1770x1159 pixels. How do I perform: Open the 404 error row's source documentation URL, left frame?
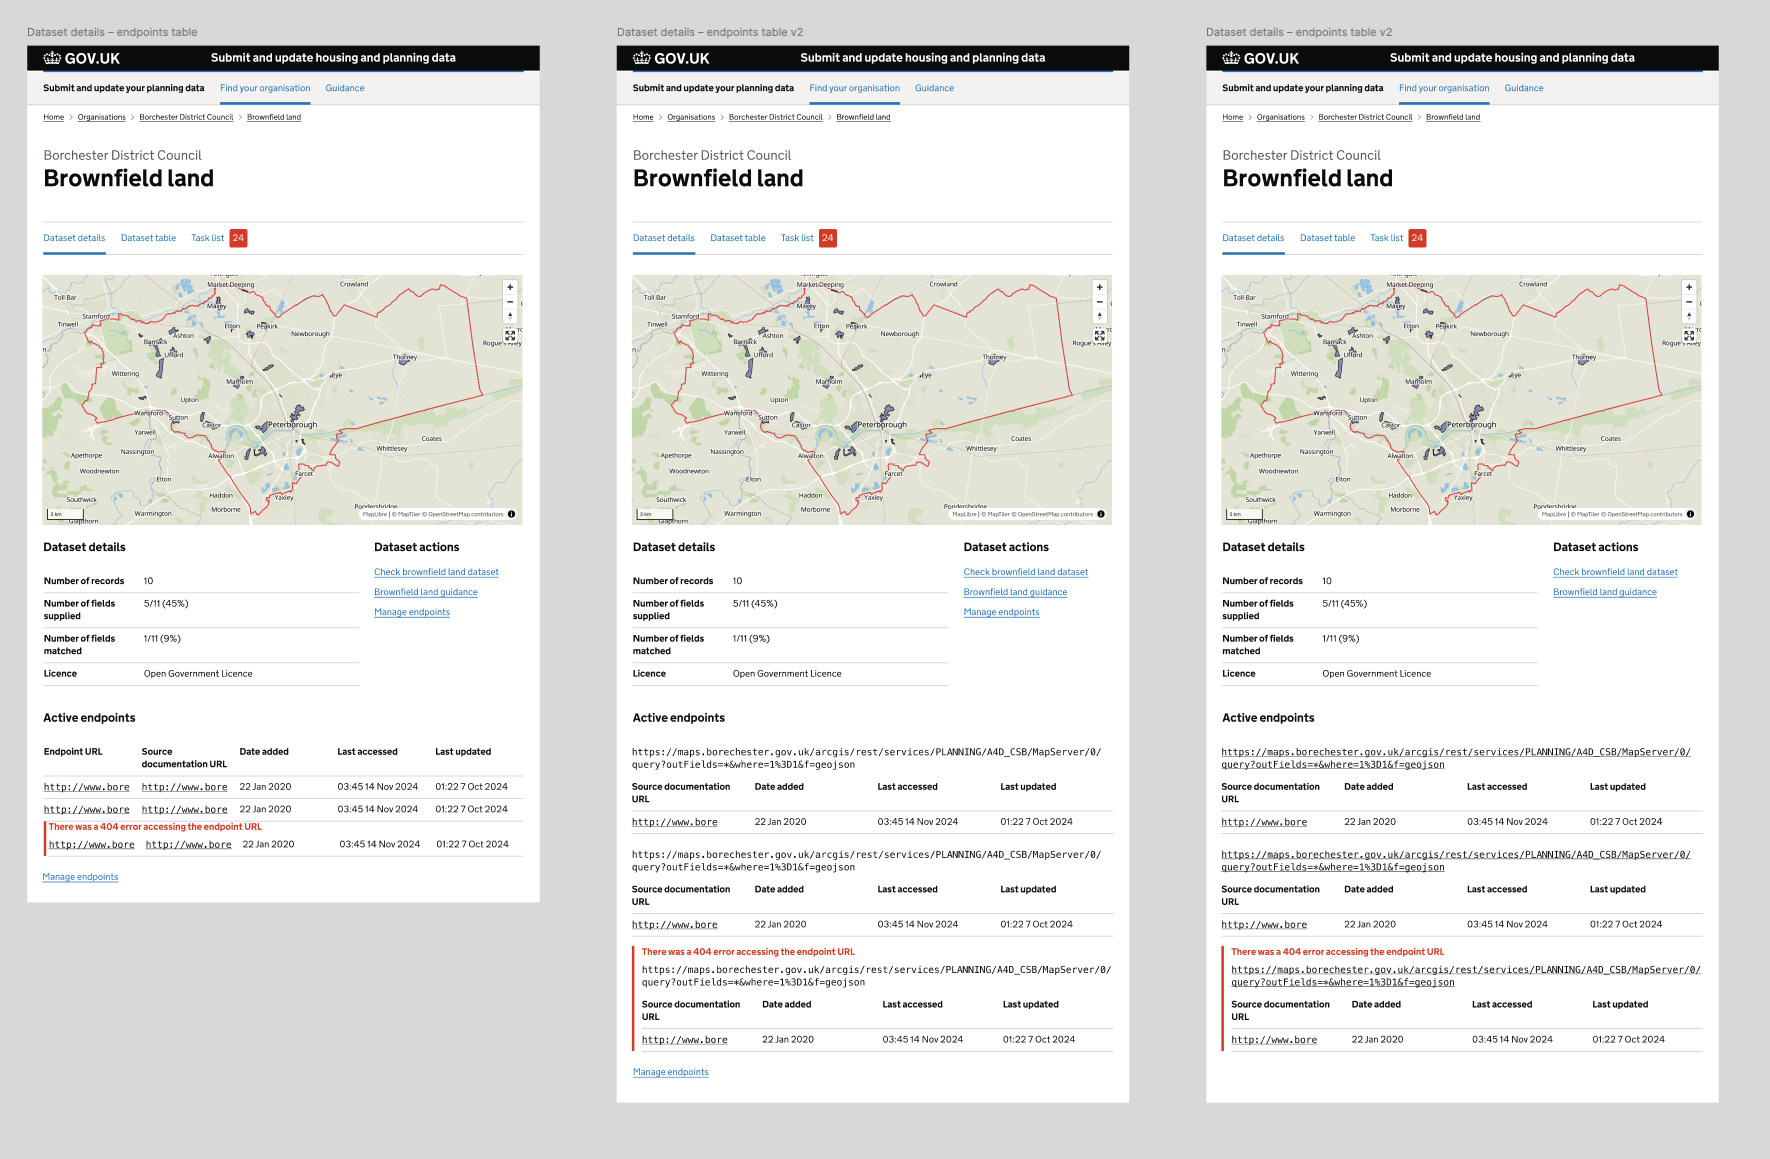click(x=189, y=845)
